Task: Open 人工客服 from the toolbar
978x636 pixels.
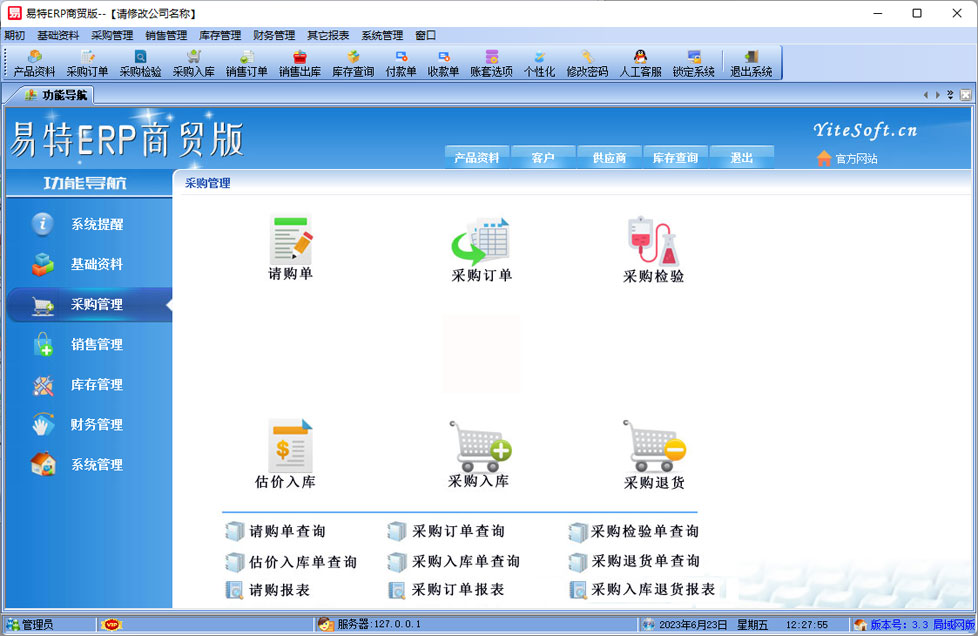Action: point(640,64)
